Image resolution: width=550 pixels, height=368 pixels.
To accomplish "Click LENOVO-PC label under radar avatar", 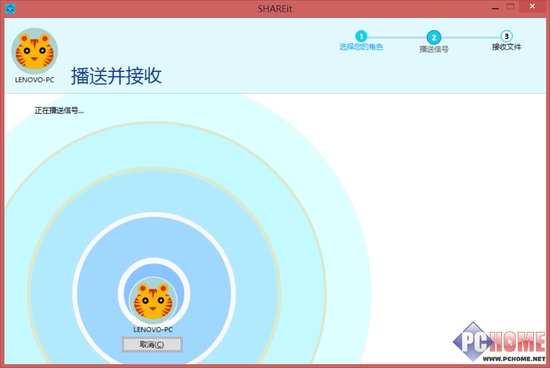I will pos(153,330).
